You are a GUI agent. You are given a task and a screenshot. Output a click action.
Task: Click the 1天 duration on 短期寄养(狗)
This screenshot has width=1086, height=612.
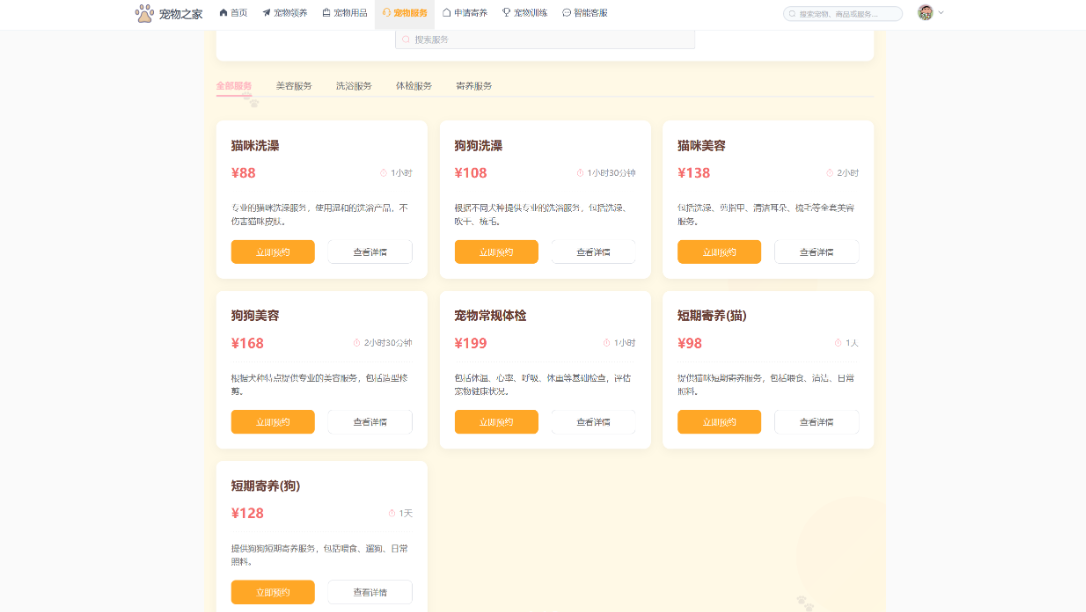405,513
